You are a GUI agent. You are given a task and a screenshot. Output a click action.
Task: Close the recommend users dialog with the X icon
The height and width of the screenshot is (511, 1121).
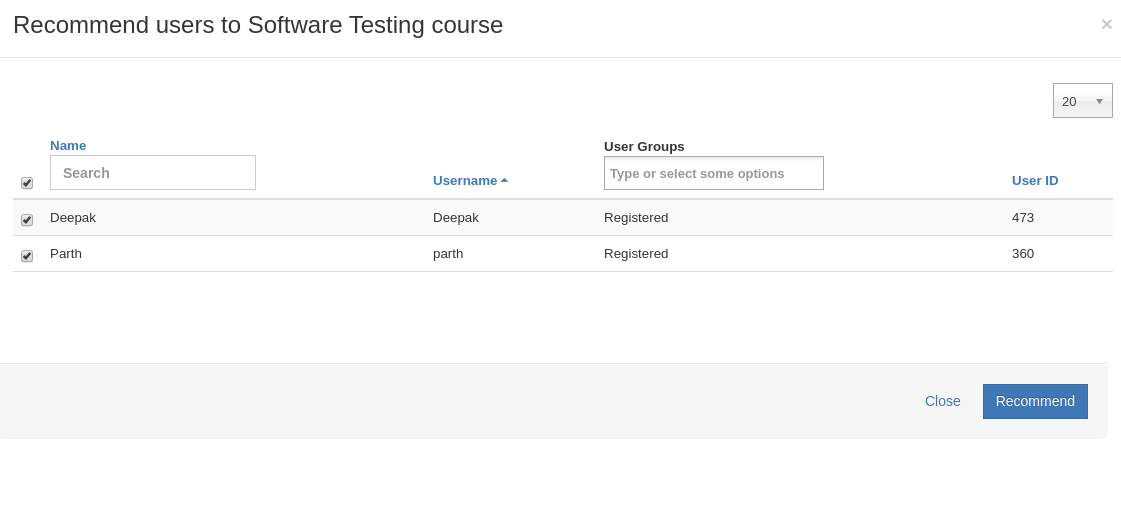1106,24
